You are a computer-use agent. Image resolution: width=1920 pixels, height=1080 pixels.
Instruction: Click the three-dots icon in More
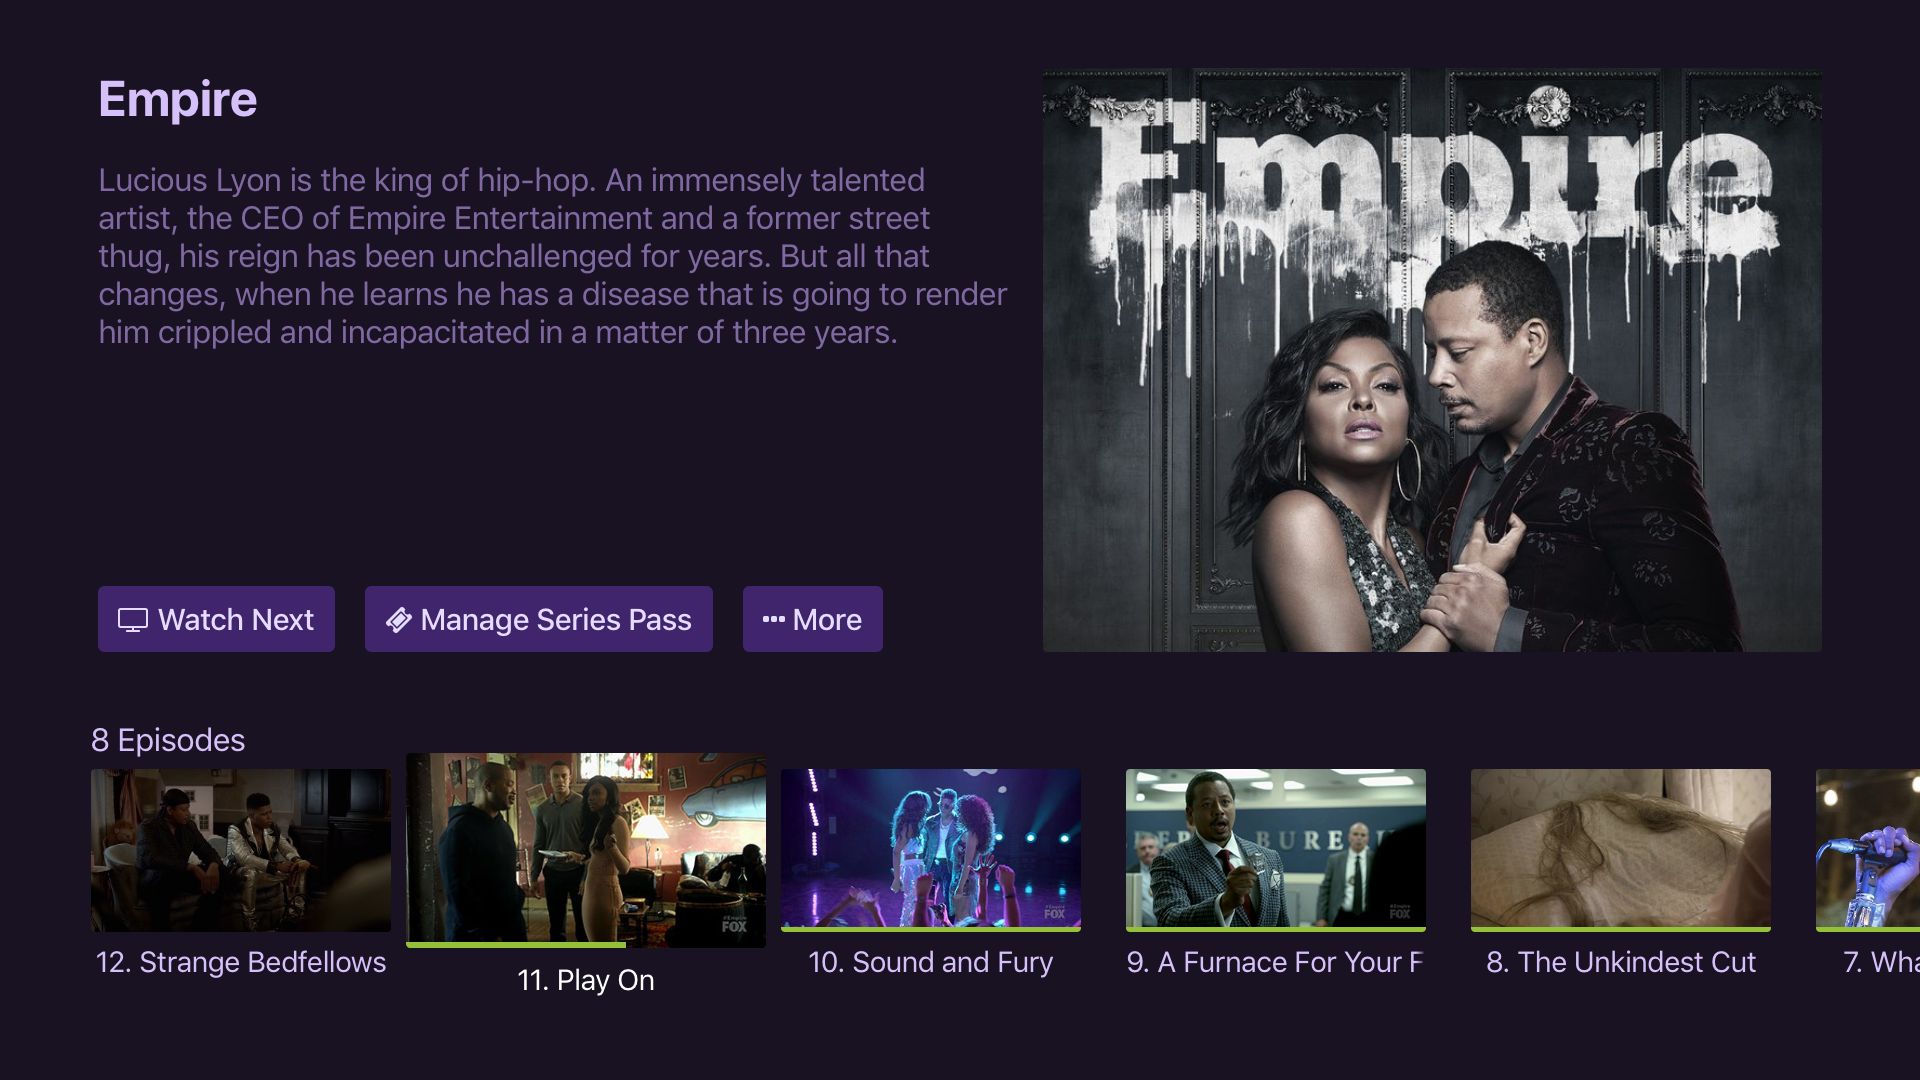773,620
